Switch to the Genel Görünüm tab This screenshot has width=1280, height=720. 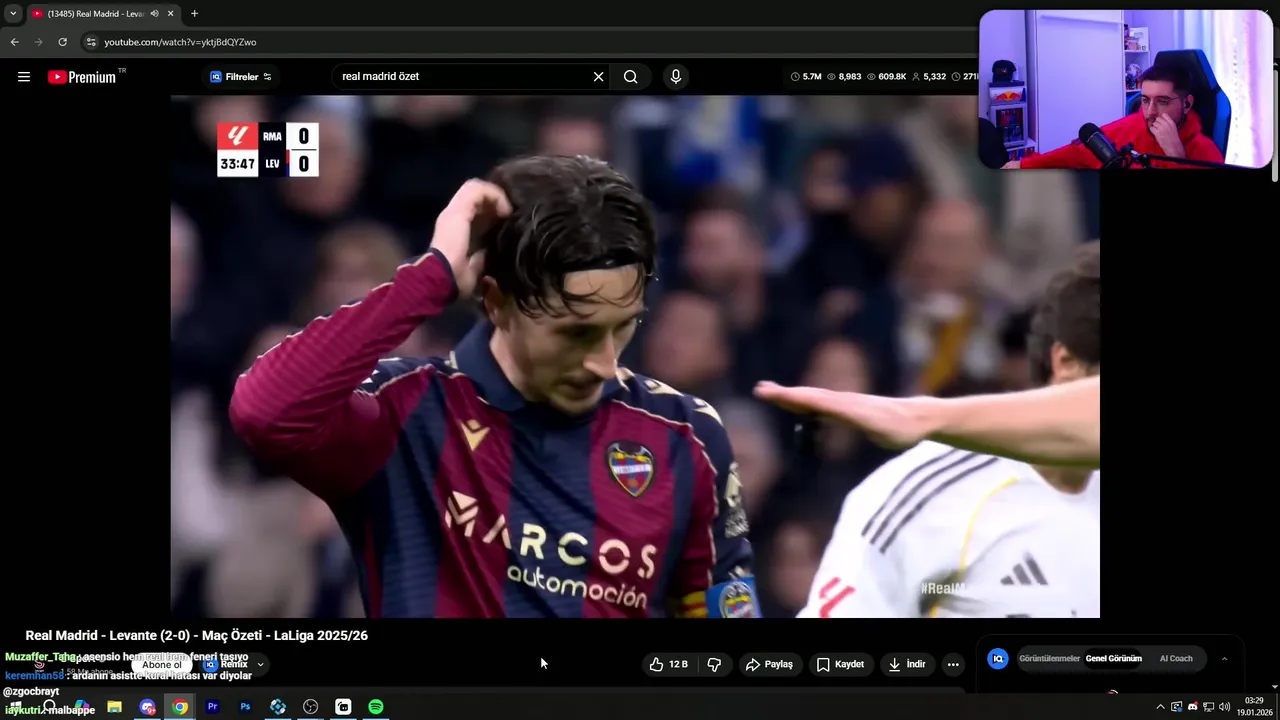(1113, 659)
